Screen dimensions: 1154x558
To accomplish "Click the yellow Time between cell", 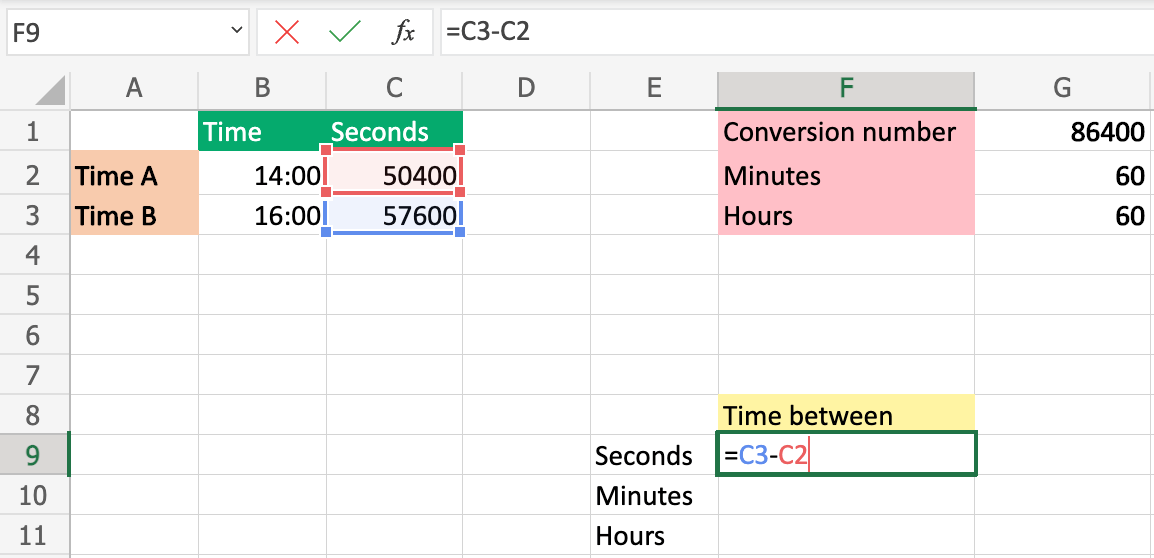I will (846, 415).
